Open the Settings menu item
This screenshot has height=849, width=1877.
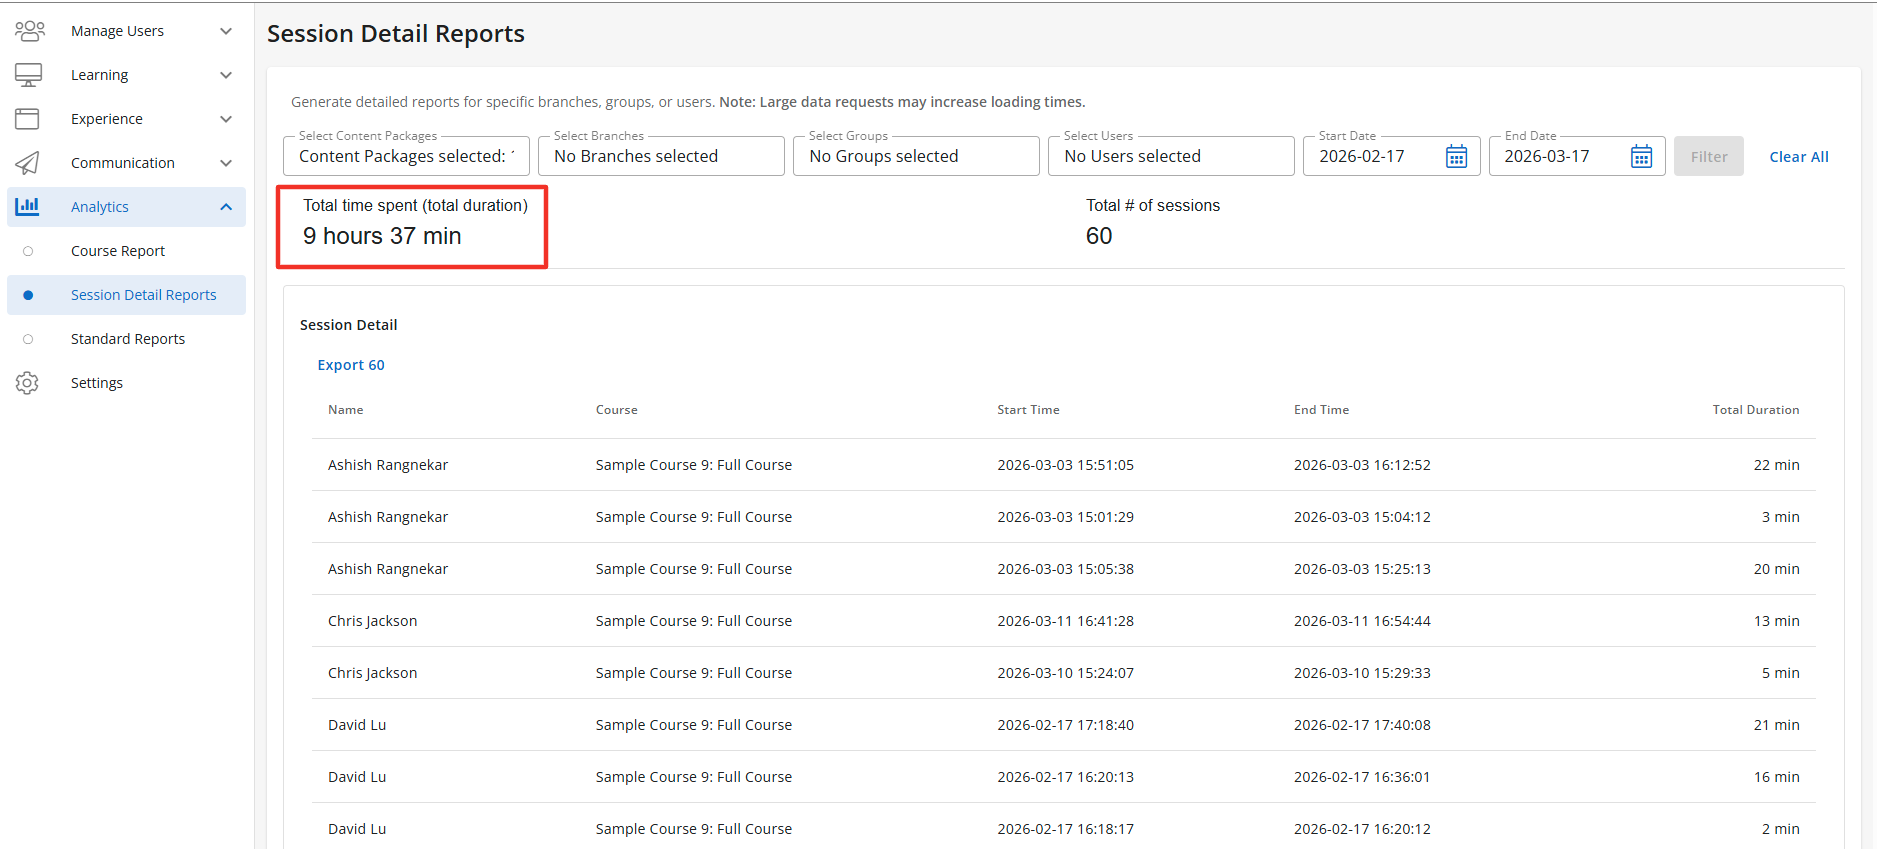[x=97, y=383]
